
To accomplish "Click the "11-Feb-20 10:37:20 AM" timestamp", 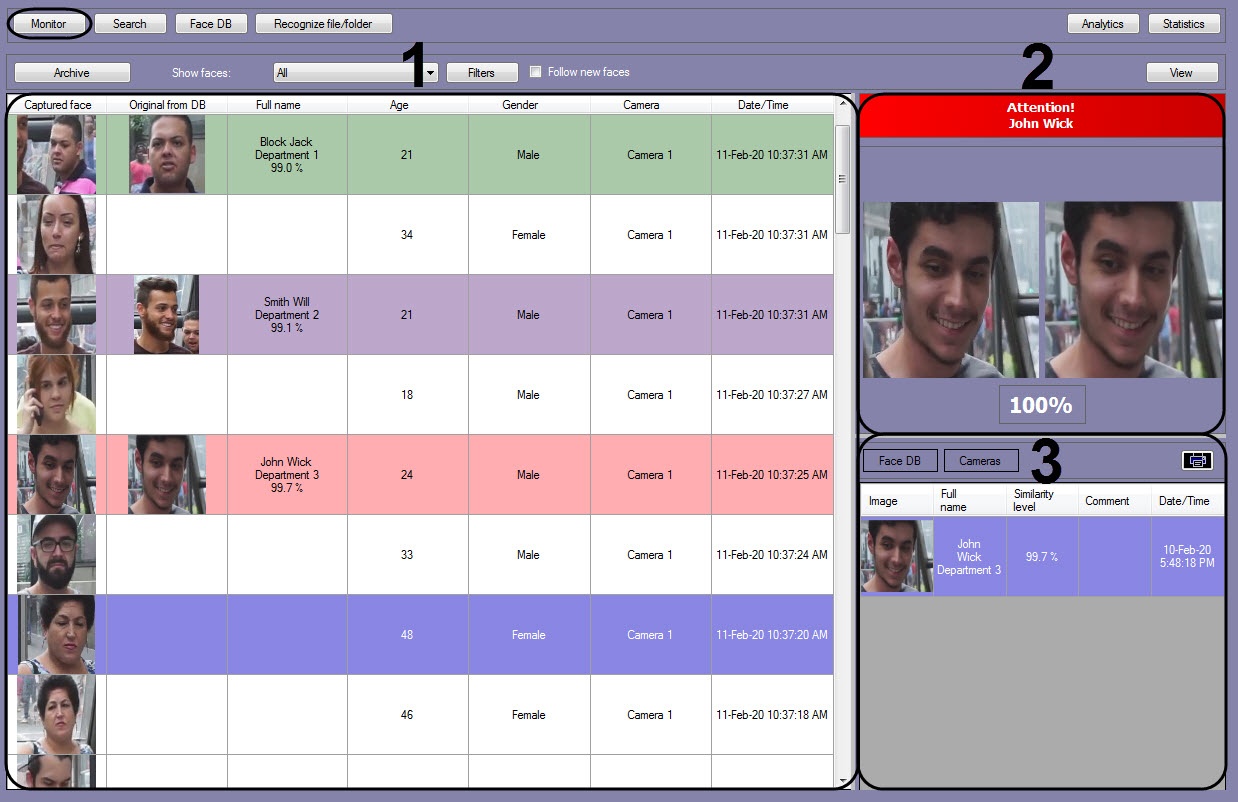I will (x=772, y=635).
